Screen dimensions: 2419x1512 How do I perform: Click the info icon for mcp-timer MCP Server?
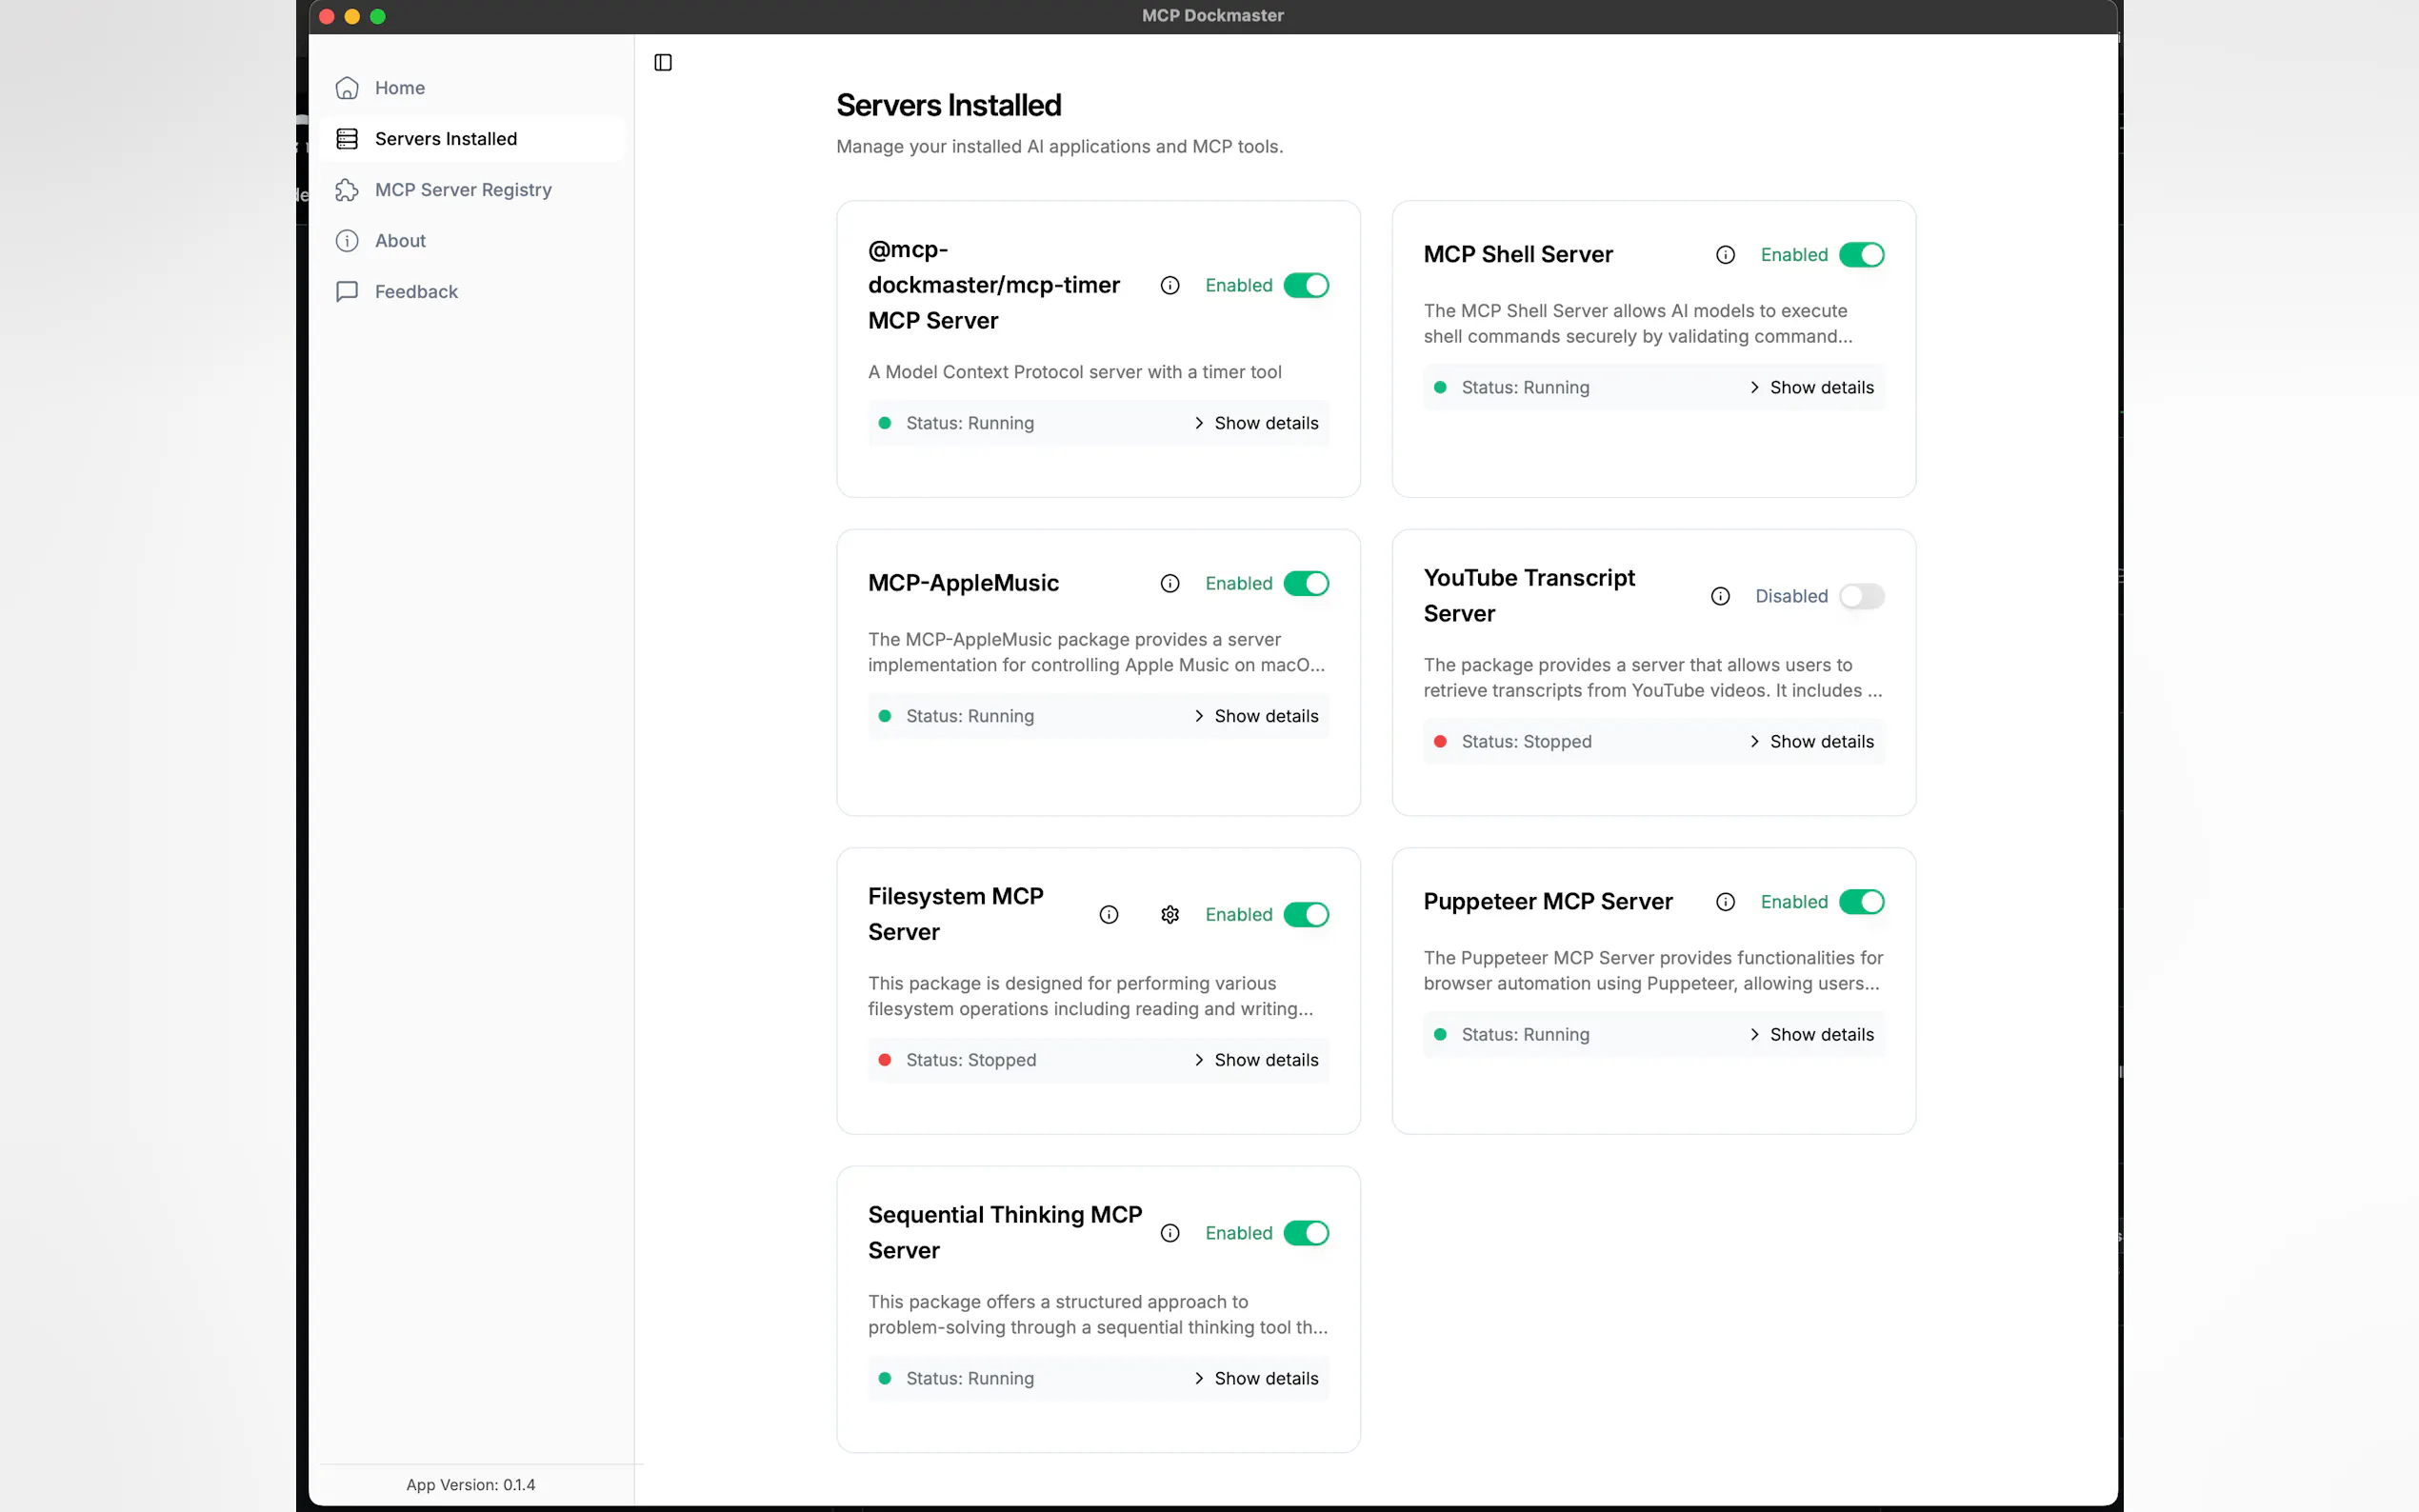pos(1170,285)
